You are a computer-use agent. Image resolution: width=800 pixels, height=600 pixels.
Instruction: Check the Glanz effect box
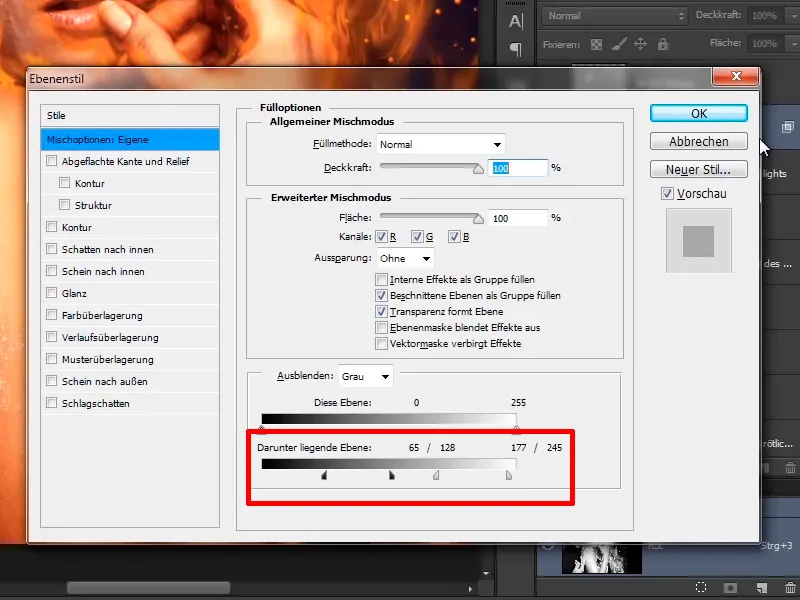coord(52,293)
